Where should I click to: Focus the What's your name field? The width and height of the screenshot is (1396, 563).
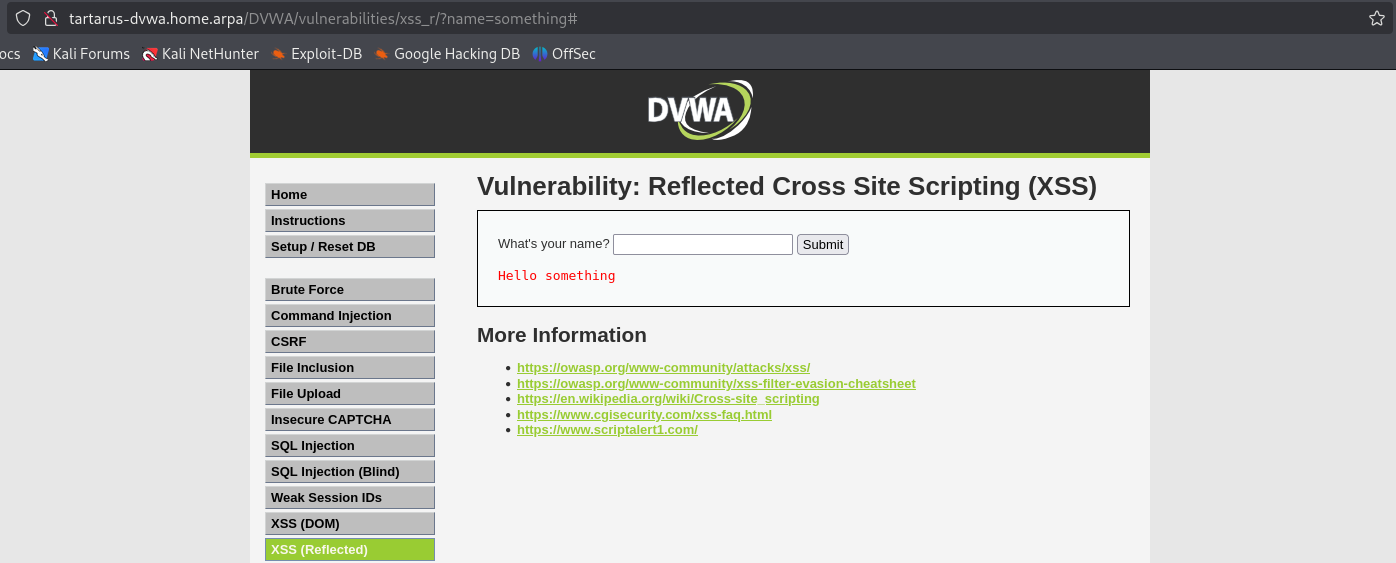pos(702,244)
